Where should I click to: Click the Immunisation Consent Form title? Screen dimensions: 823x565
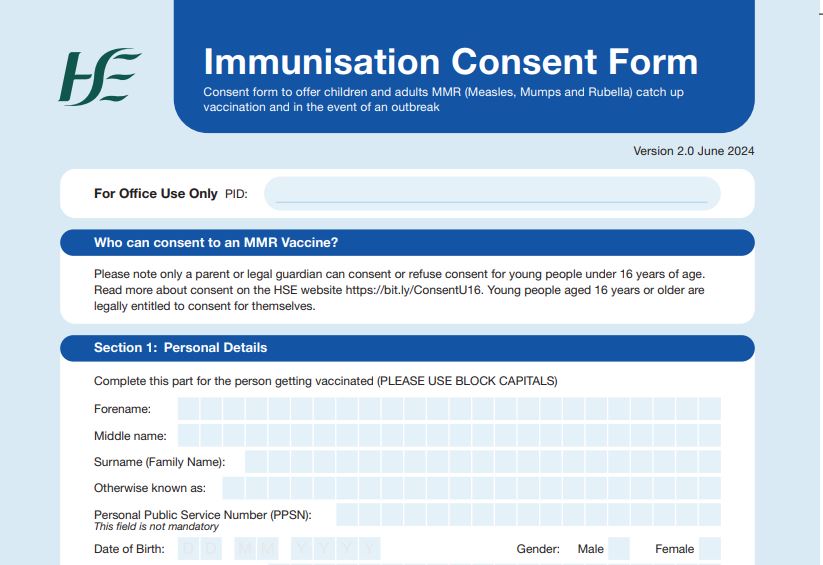coord(451,62)
